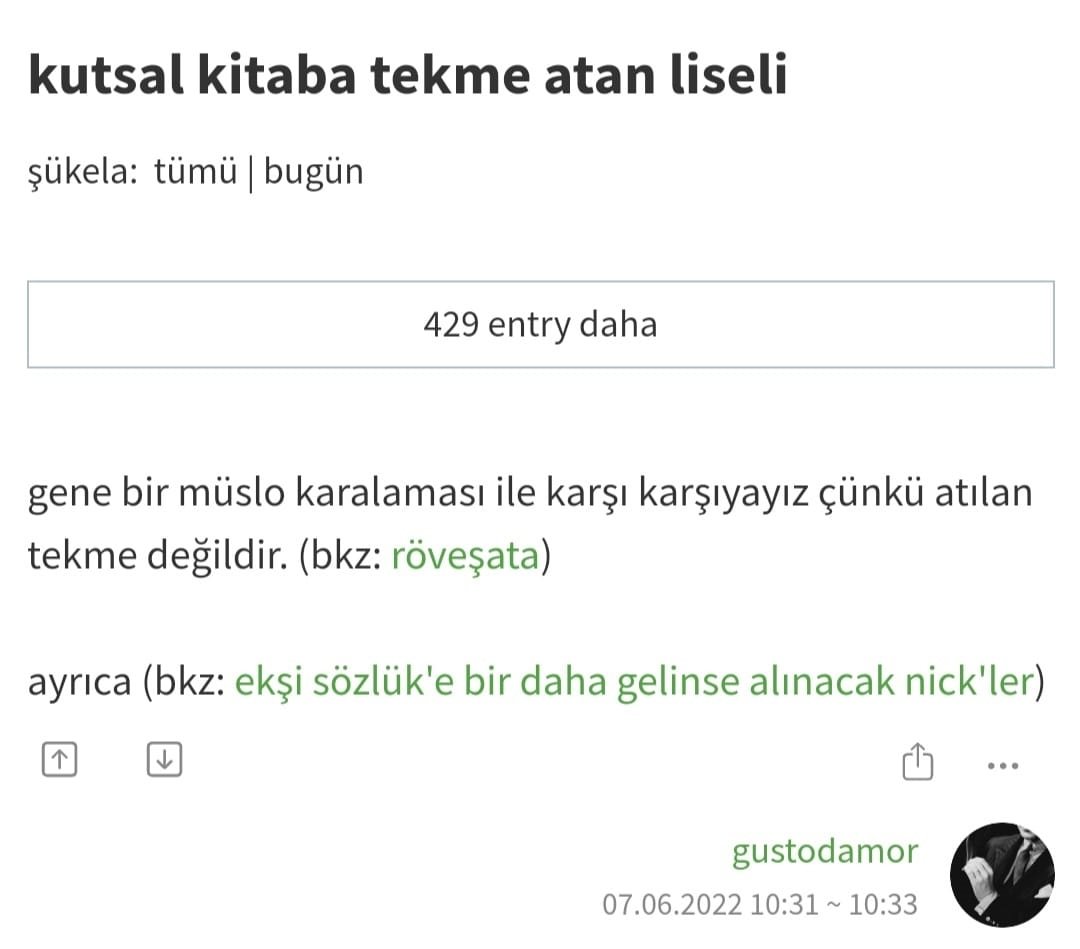The height and width of the screenshot is (949, 1080).
Task: Click the title "kutsal kitaba tekme atan liseli"
Action: (408, 78)
